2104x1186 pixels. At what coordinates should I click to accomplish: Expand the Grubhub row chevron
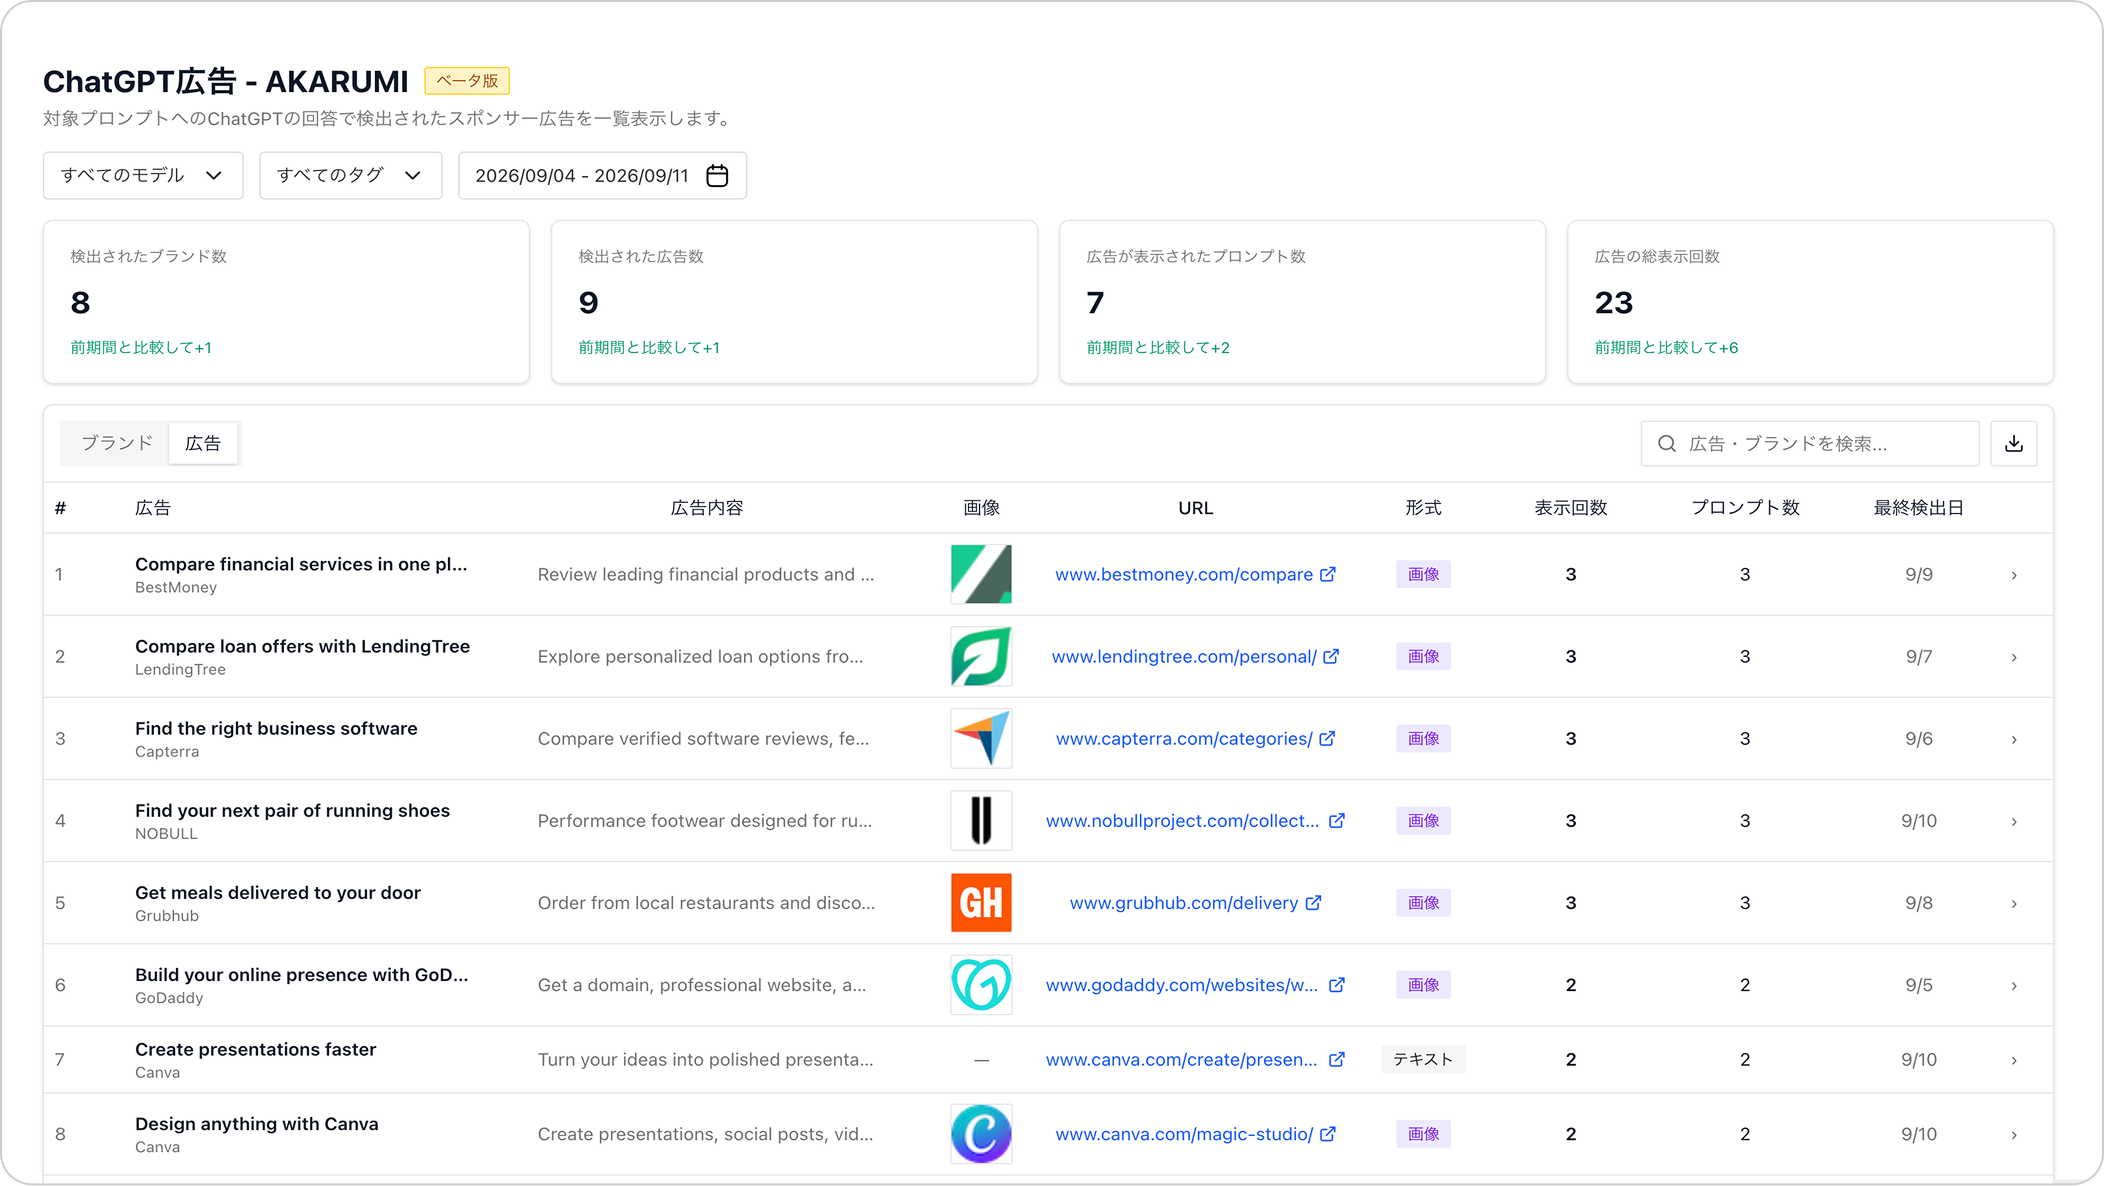[x=2014, y=903]
